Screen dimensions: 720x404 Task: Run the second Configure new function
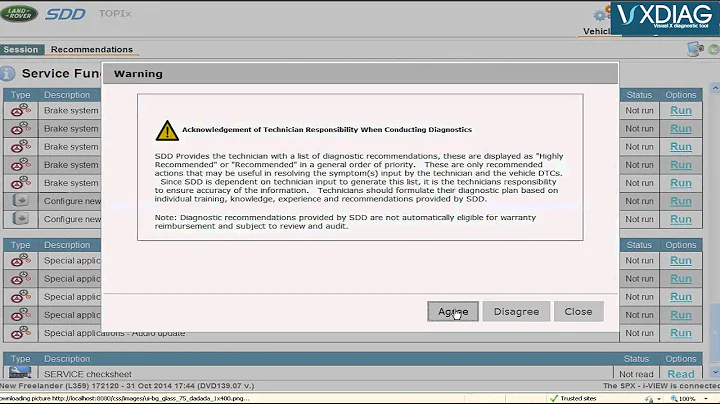tap(681, 219)
